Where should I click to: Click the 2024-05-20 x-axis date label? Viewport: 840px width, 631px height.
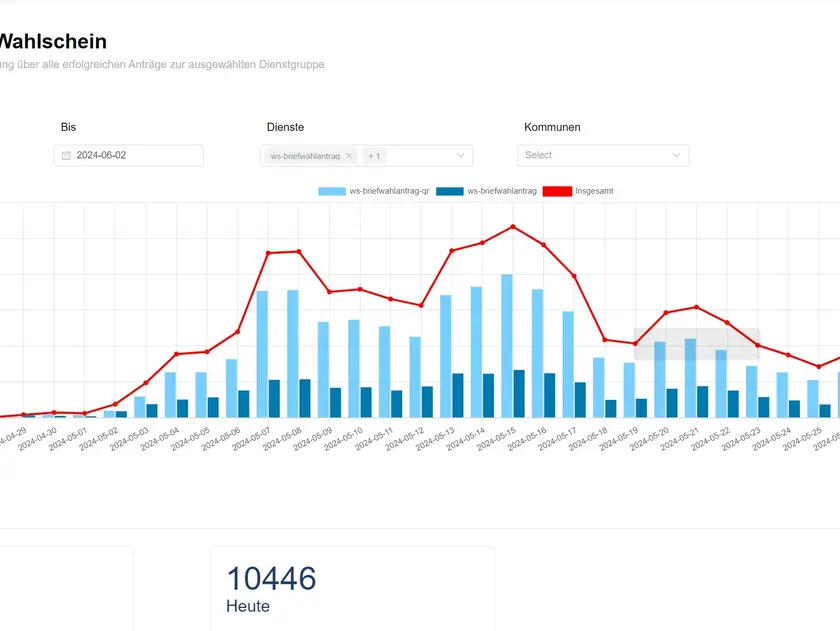(649, 441)
